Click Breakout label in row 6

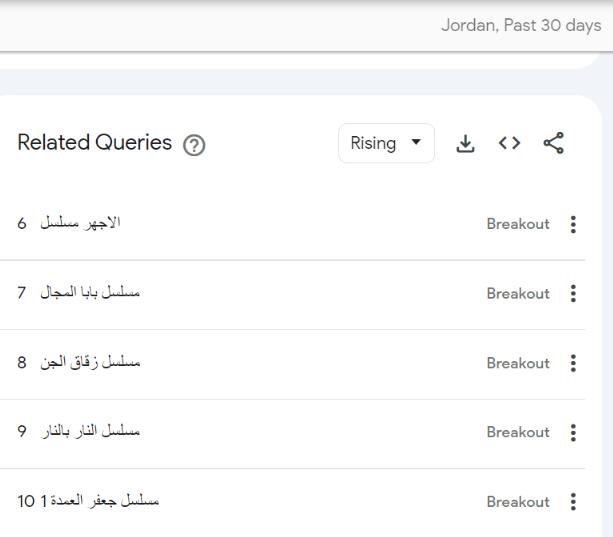click(x=517, y=224)
